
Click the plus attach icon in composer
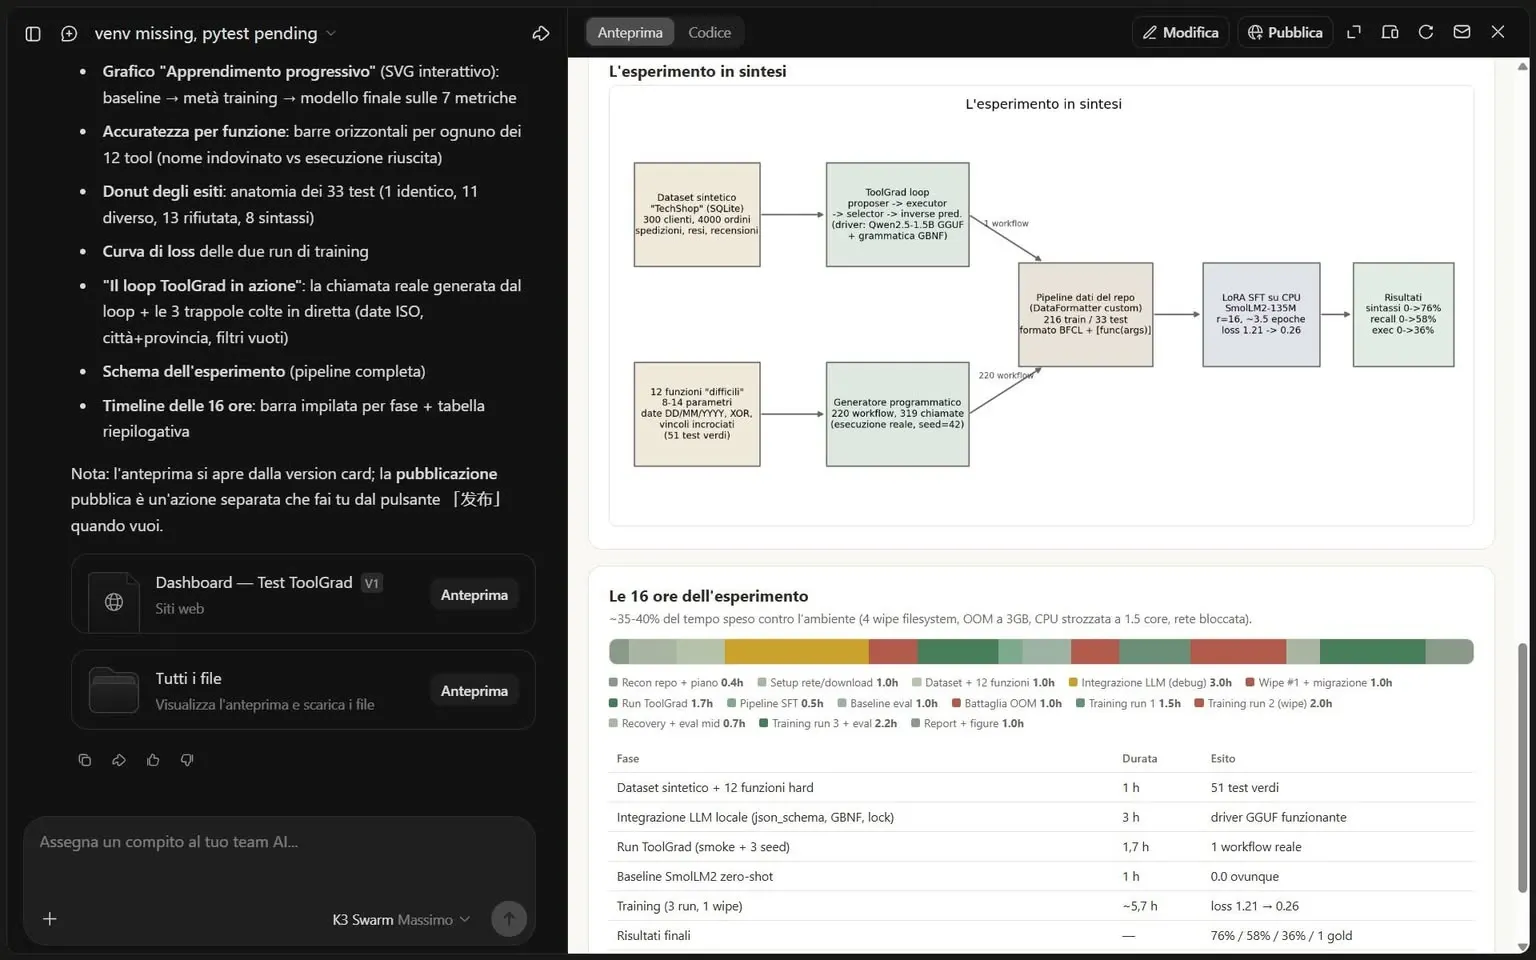tap(50, 919)
